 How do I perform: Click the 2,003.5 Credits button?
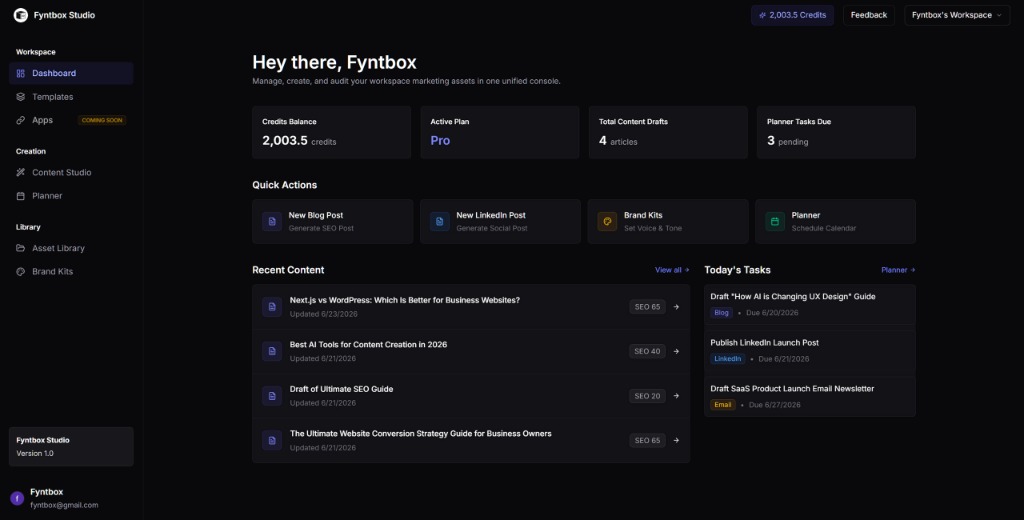pos(792,15)
